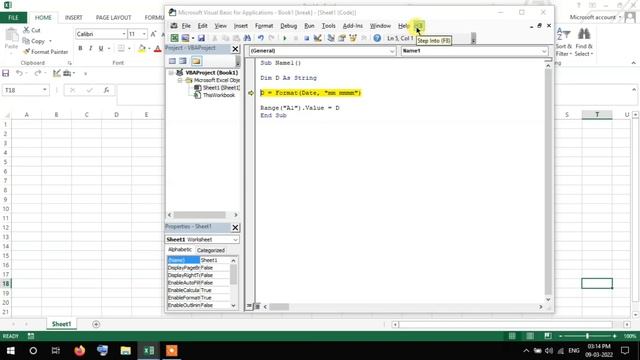Viewport: 640px width, 360px height.
Task: Click the DisplayPageBreaks property row
Action: (199, 268)
